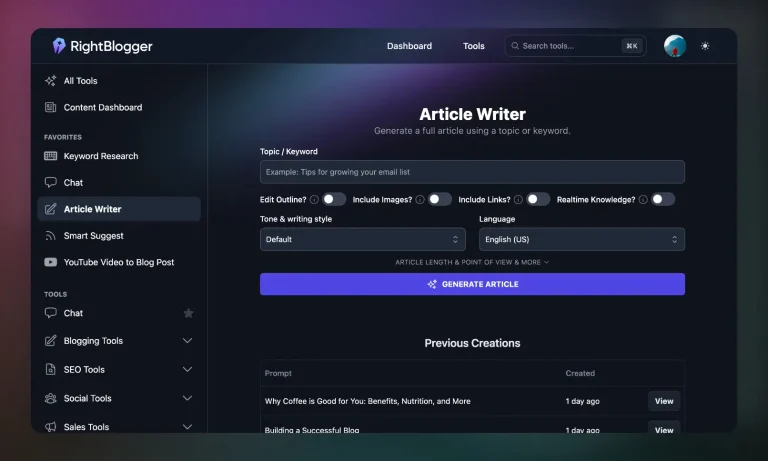Go to the Dashboard tab
The image size is (768, 461).
click(x=409, y=46)
